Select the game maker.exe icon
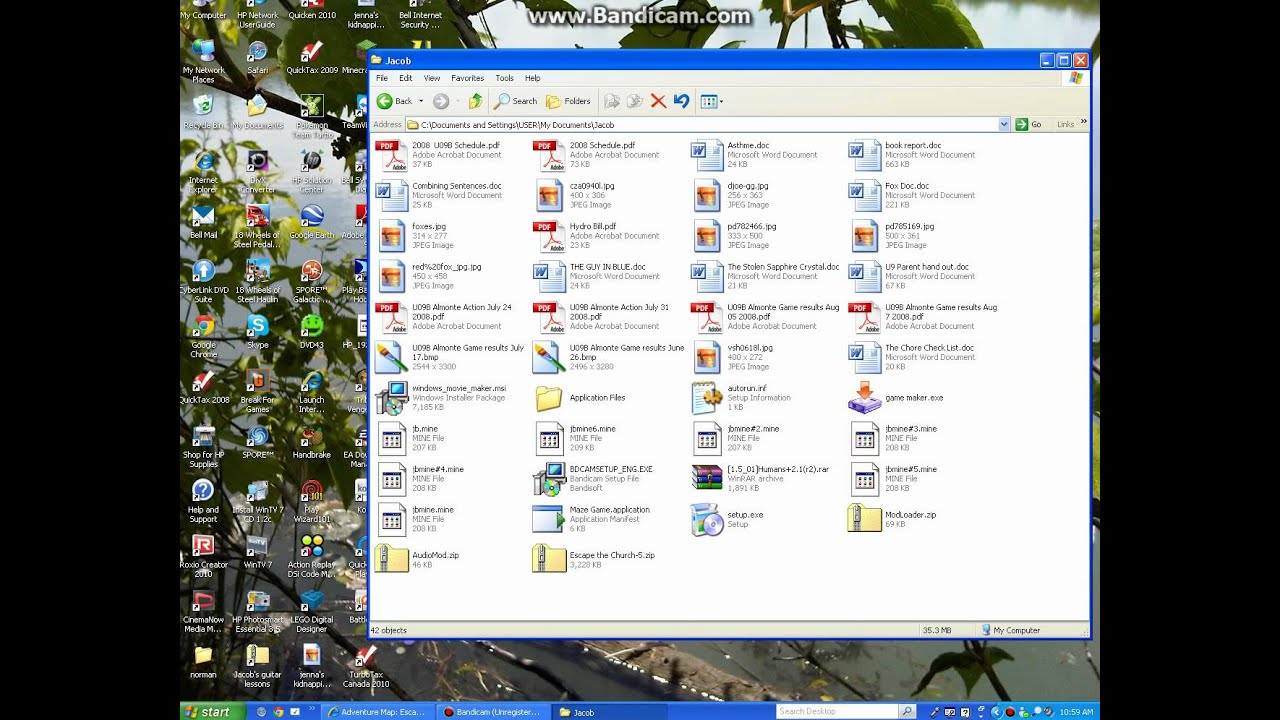Screen dimensions: 1280x720 [x=864, y=398]
